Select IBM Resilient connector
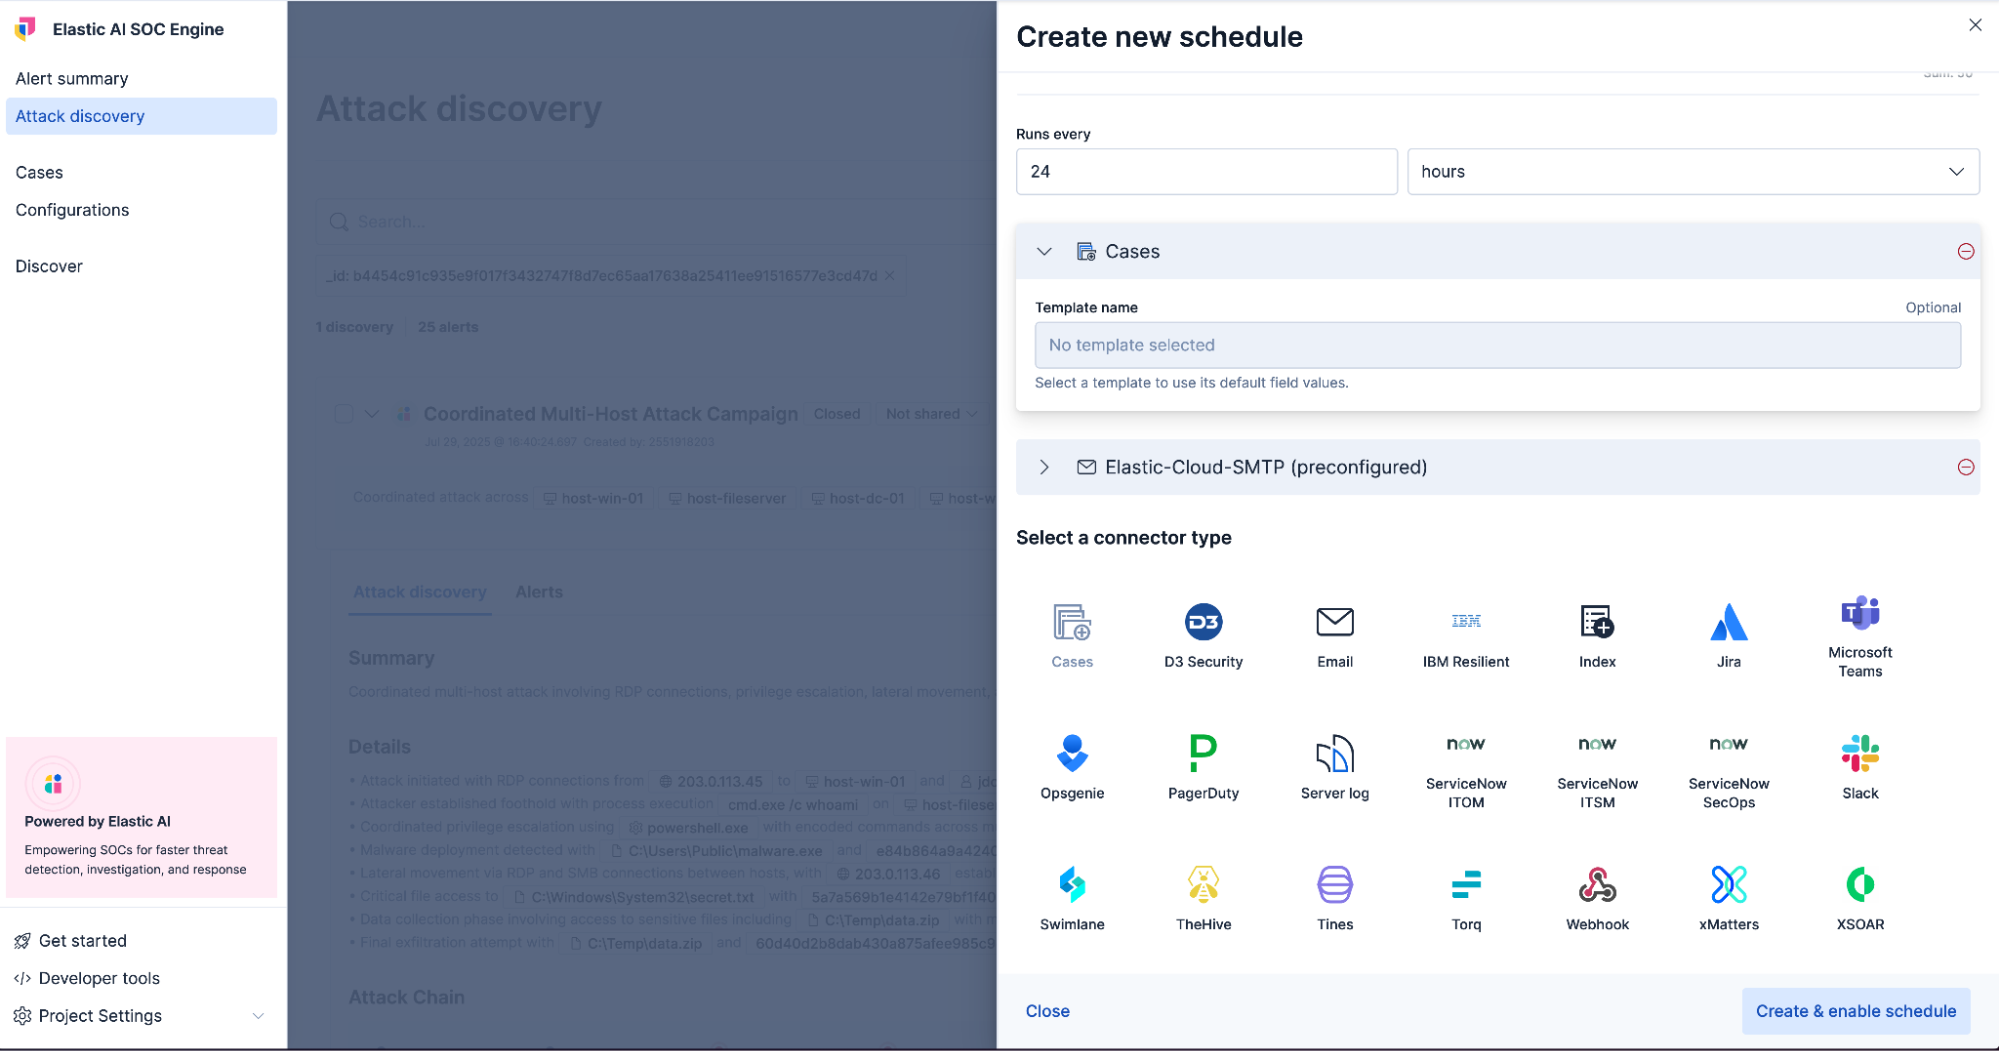The width and height of the screenshot is (1999, 1052). tap(1466, 636)
